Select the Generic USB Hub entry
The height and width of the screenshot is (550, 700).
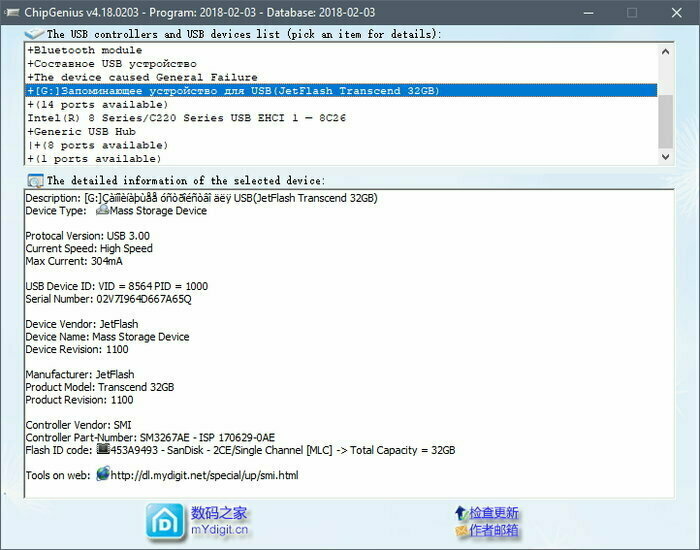pos(341,132)
